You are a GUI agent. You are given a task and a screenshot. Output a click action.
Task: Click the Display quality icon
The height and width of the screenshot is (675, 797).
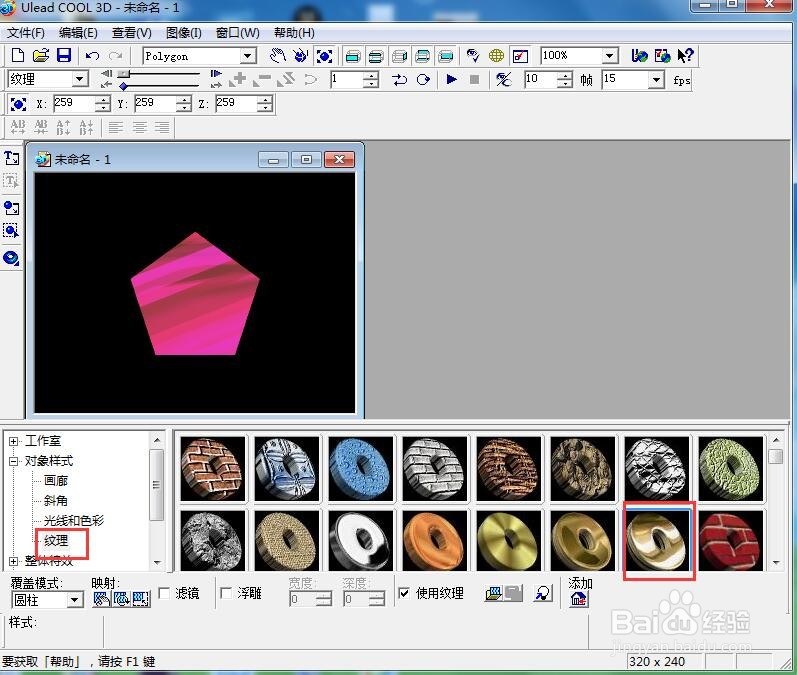point(473,55)
